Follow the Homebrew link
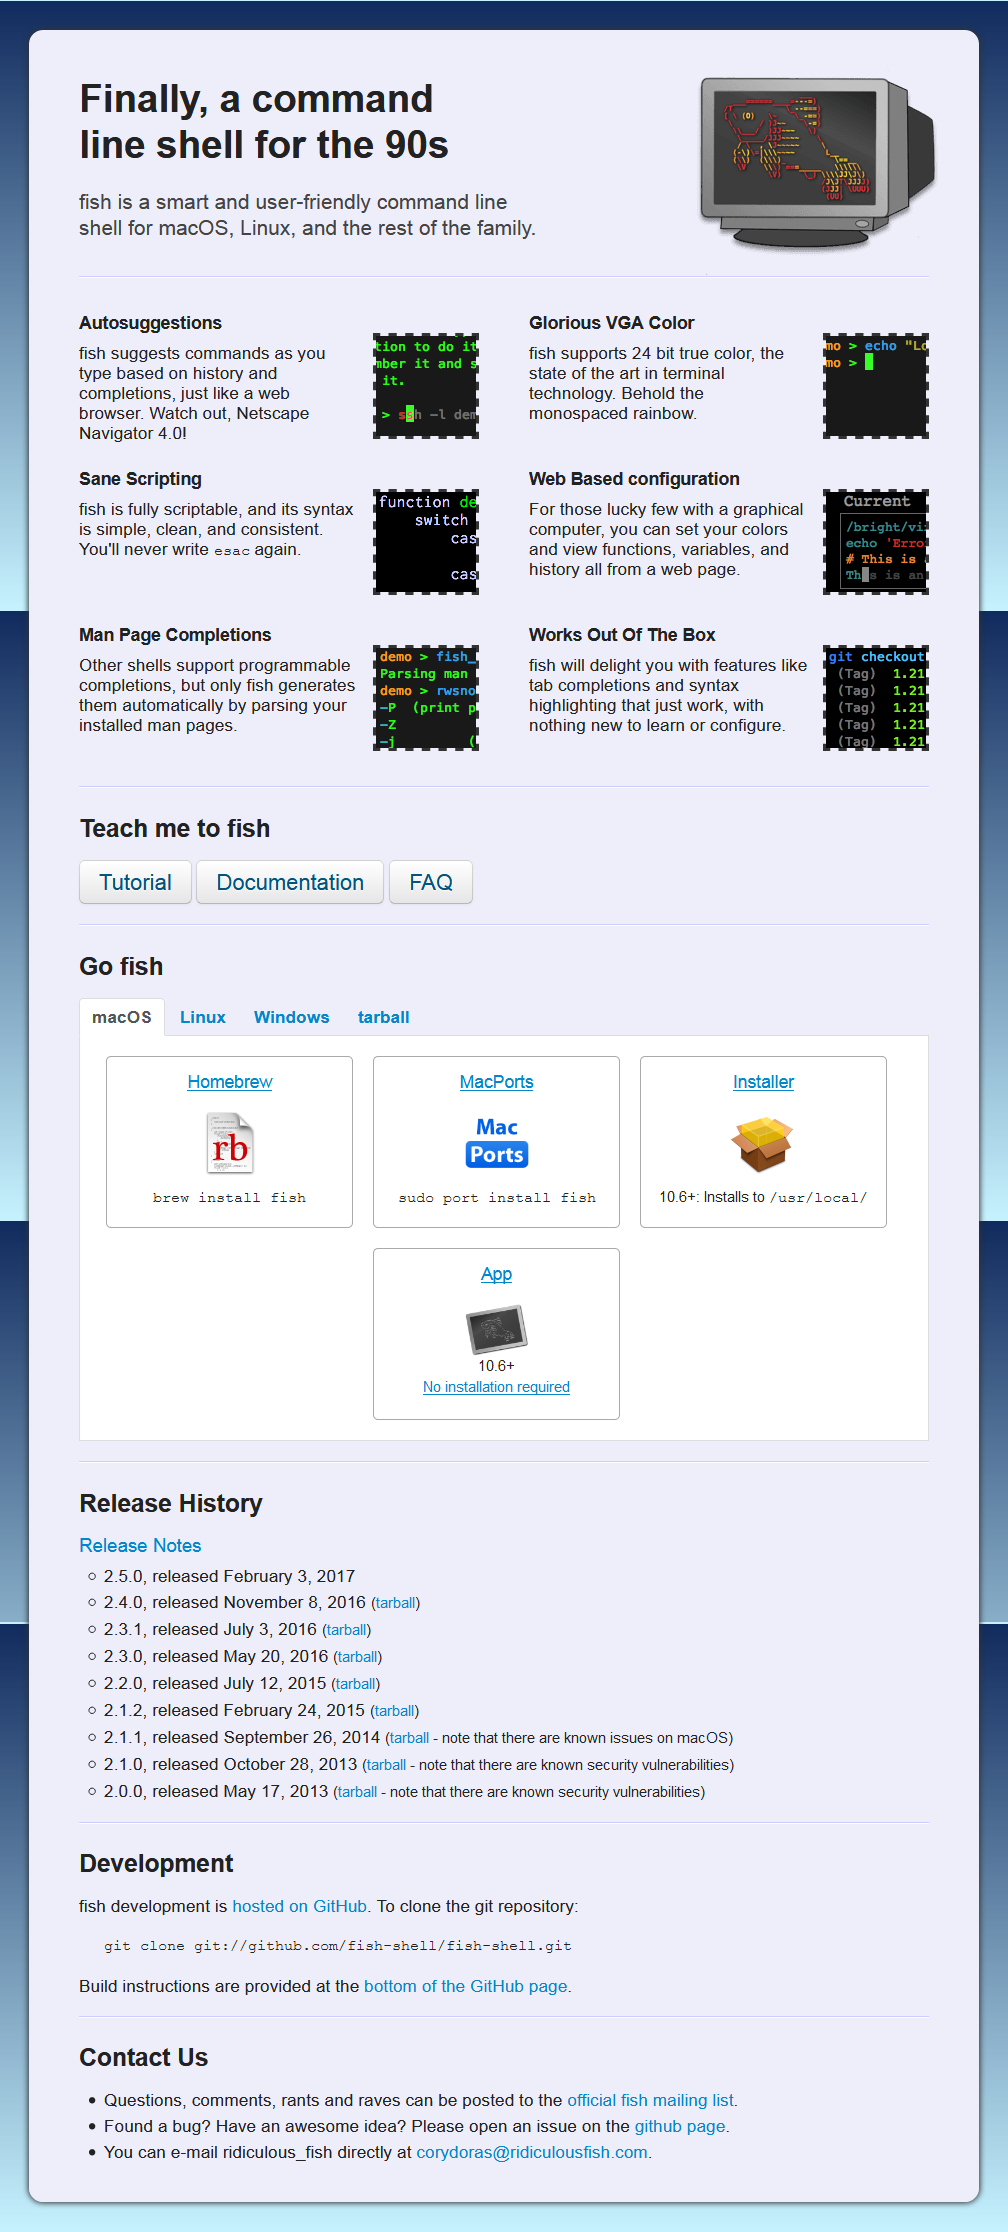1008x2232 pixels. (230, 1082)
